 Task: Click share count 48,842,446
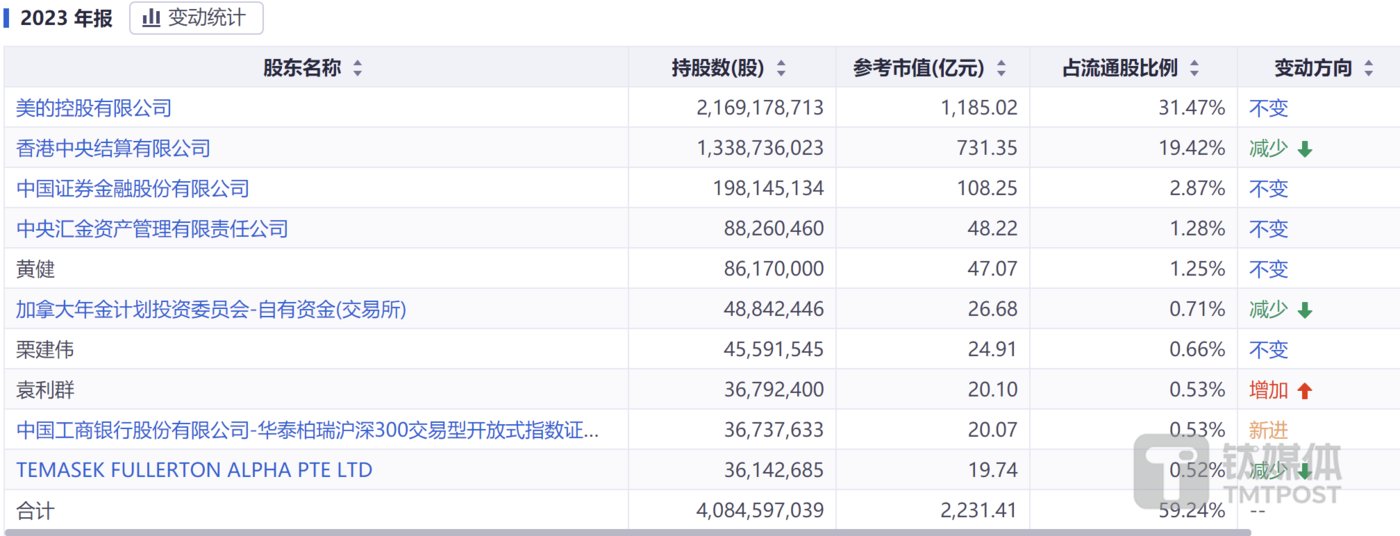click(773, 310)
